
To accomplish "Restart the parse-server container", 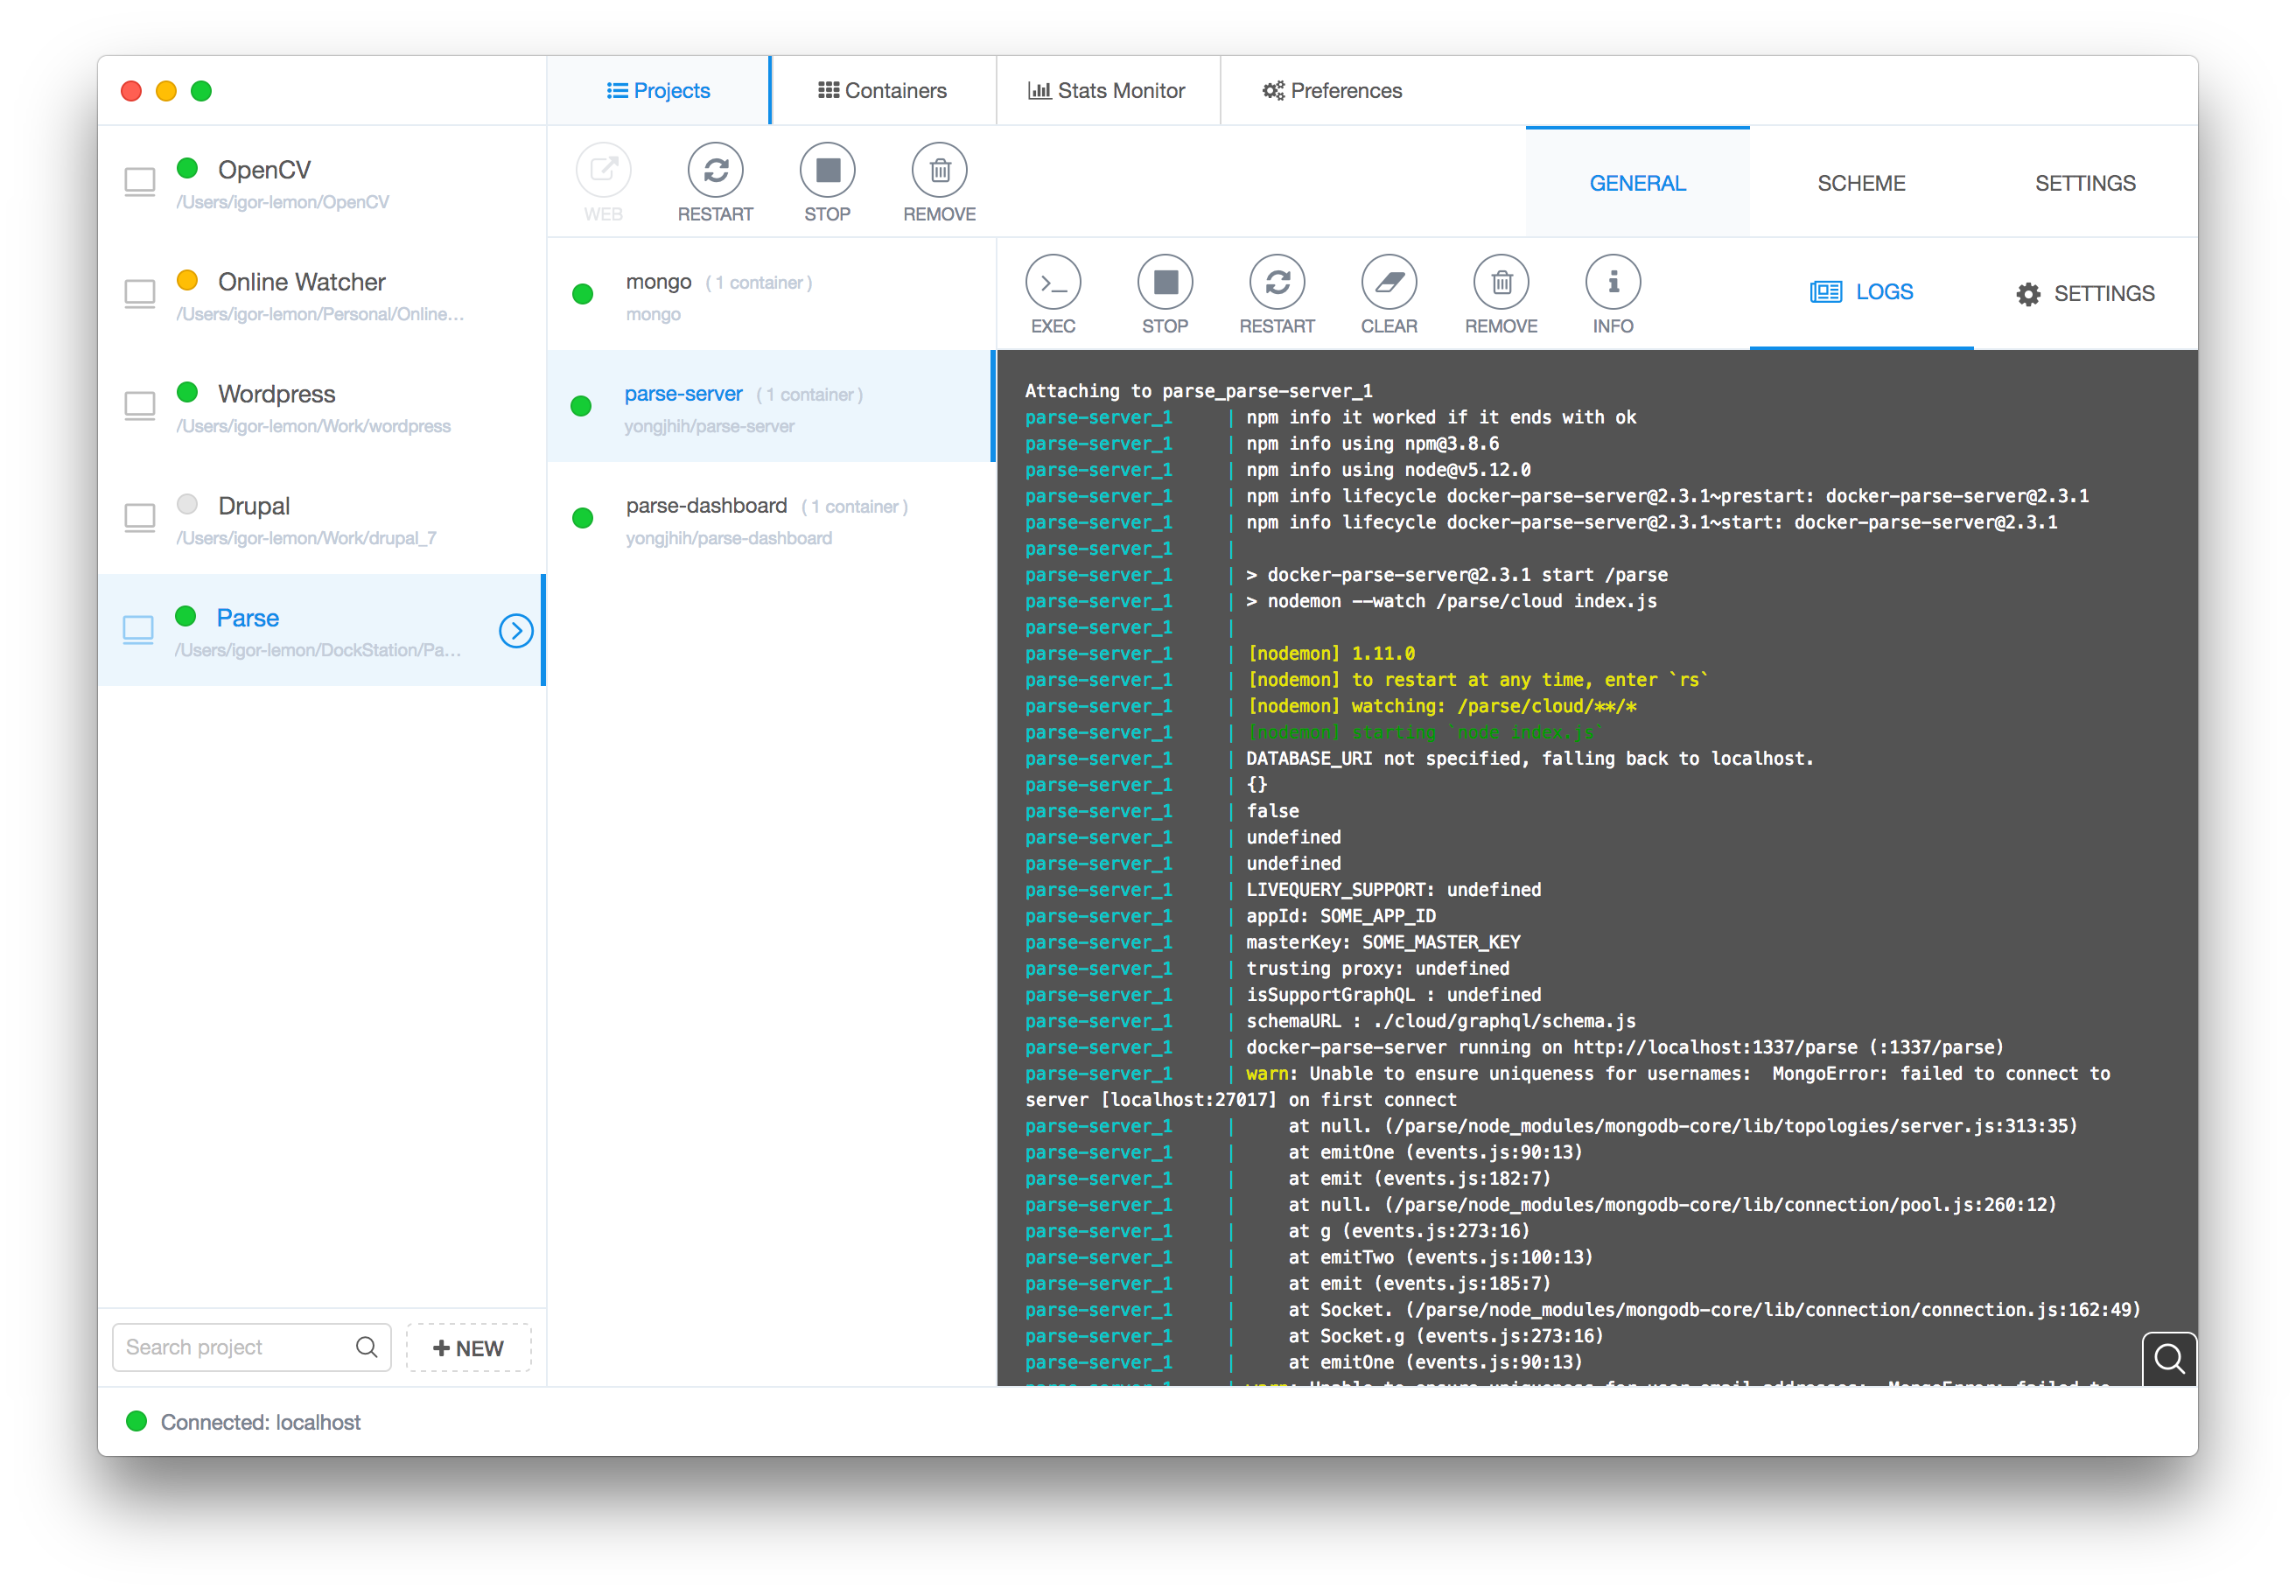I will 1277,283.
